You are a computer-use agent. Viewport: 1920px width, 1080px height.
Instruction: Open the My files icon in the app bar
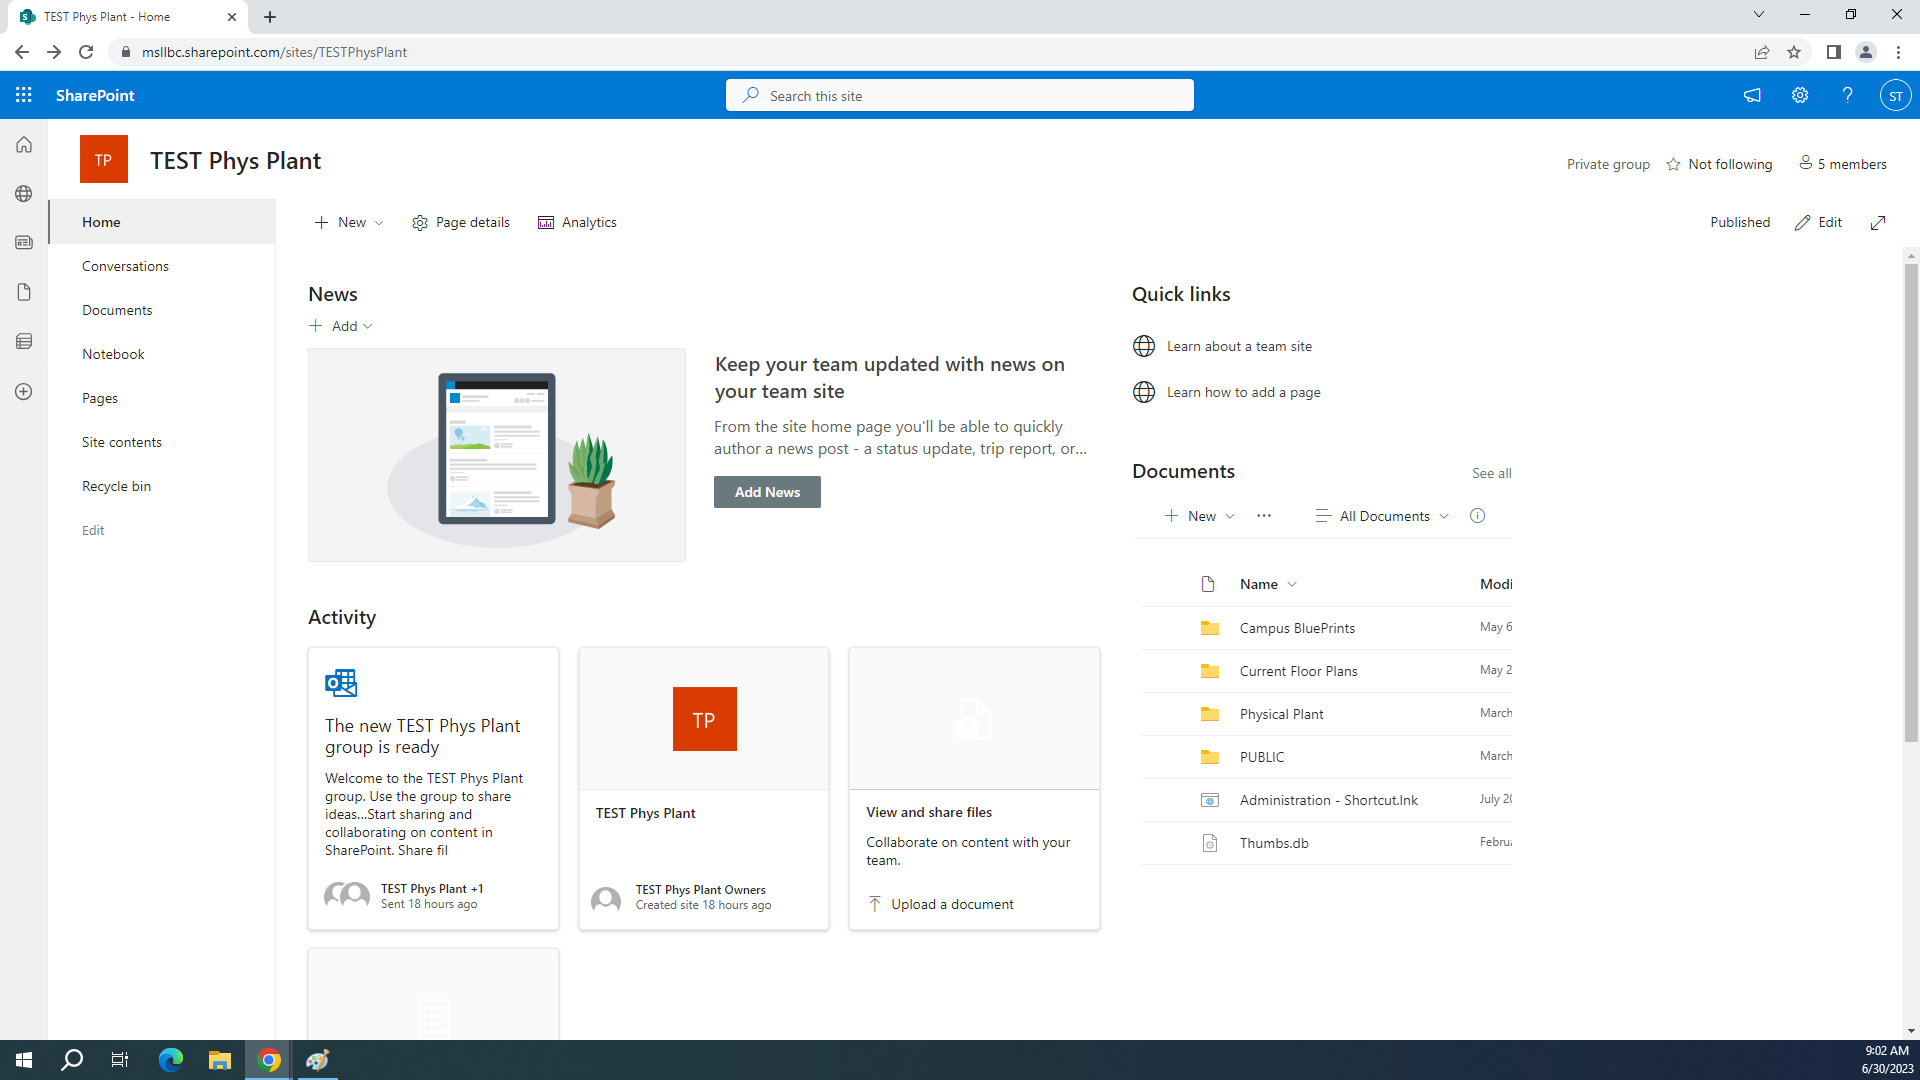[24, 292]
